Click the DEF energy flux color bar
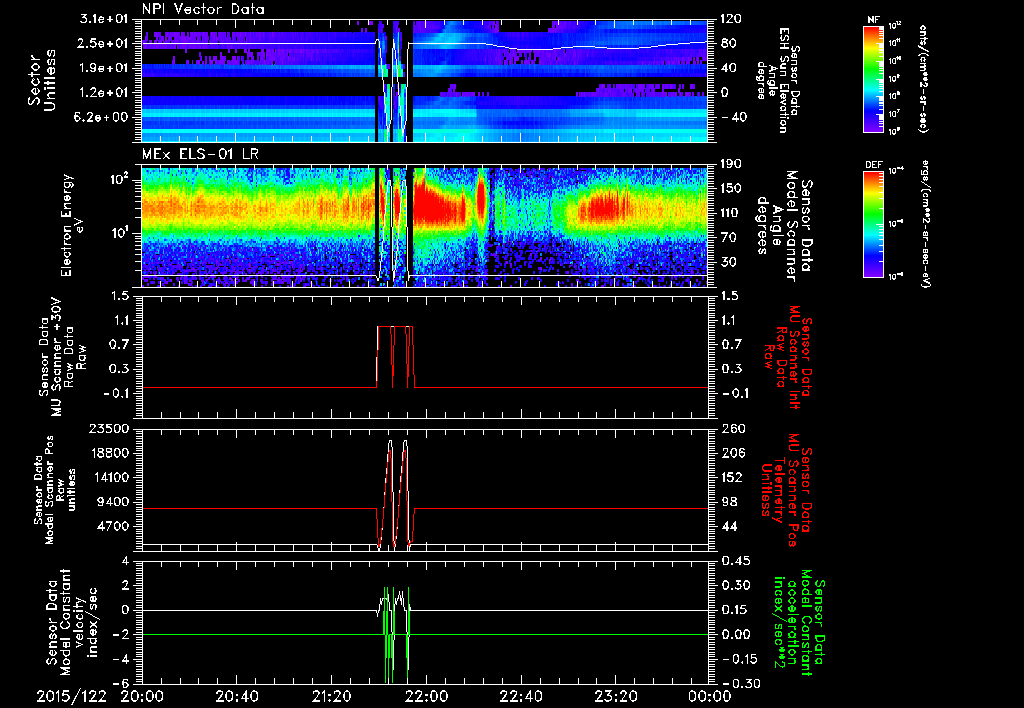The height and width of the screenshot is (708, 1024). pos(874,224)
